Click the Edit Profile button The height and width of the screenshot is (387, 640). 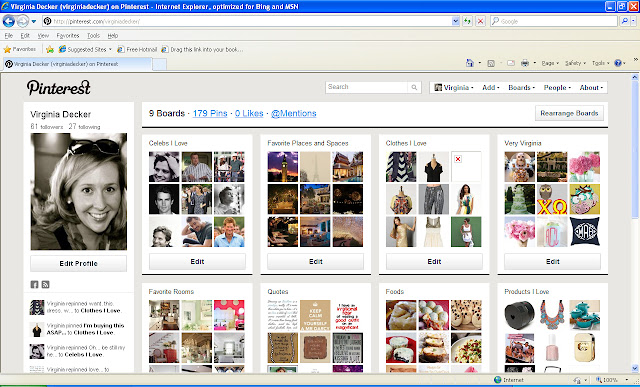78,263
